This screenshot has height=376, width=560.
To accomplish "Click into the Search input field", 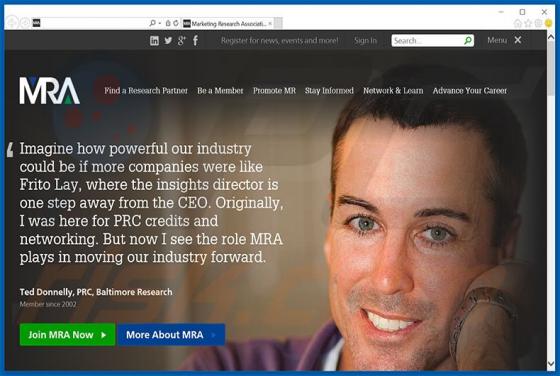I will (x=428, y=41).
